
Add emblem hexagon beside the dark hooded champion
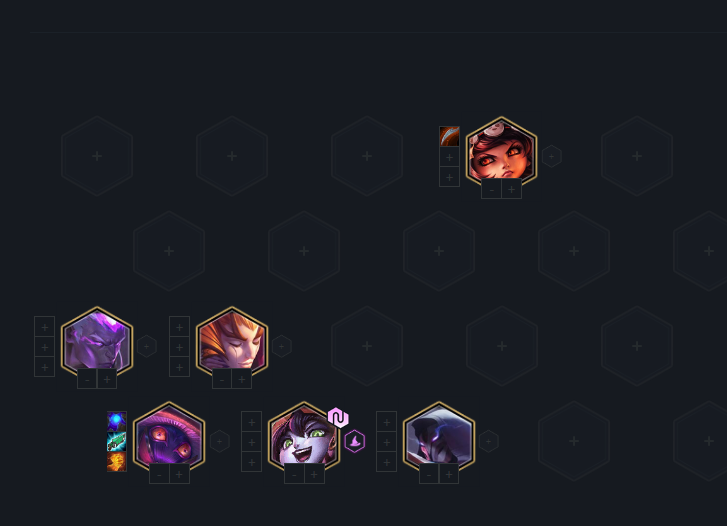488,441
